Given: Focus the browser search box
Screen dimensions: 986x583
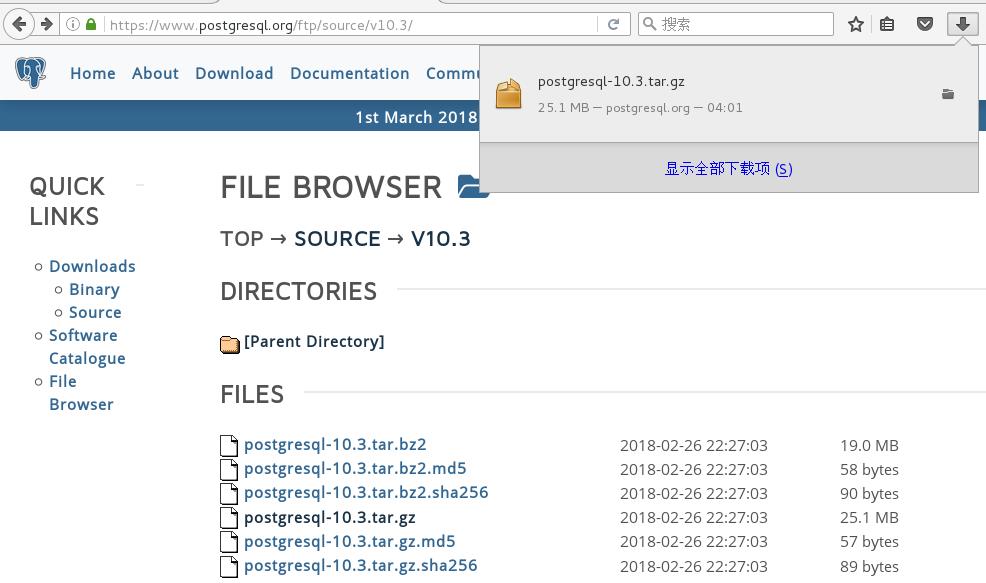Looking at the screenshot, I should pos(736,25).
